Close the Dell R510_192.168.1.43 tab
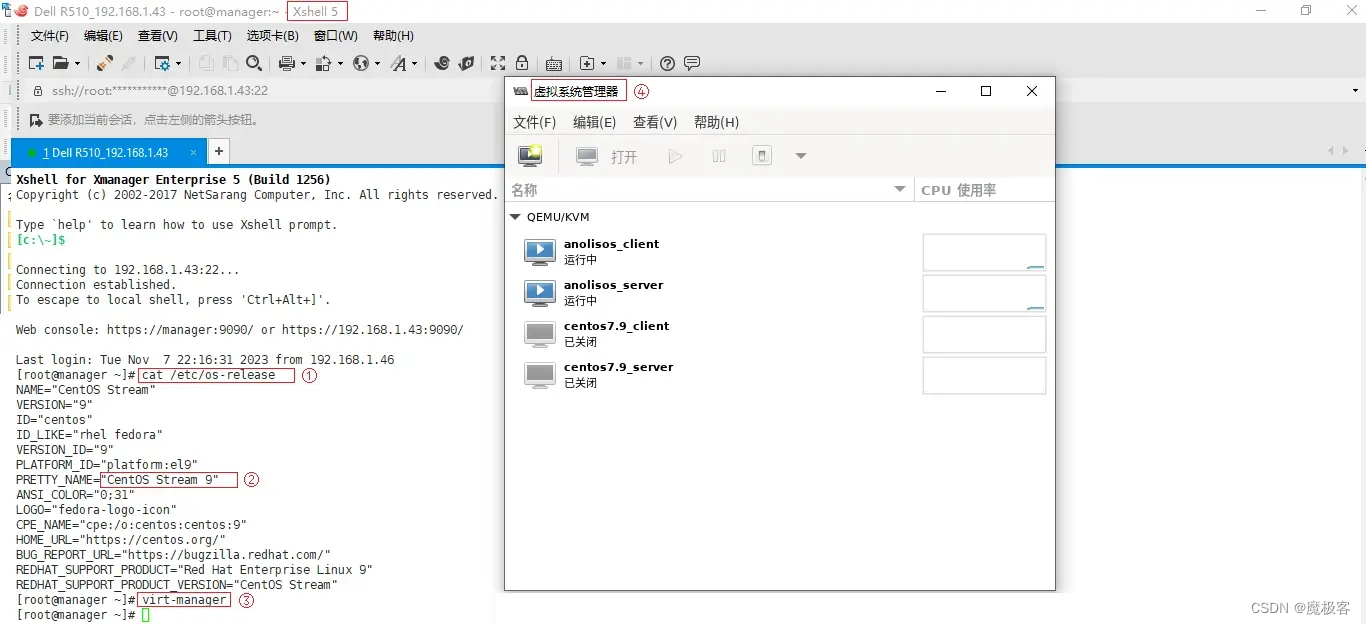1366x624 pixels. pos(193,153)
